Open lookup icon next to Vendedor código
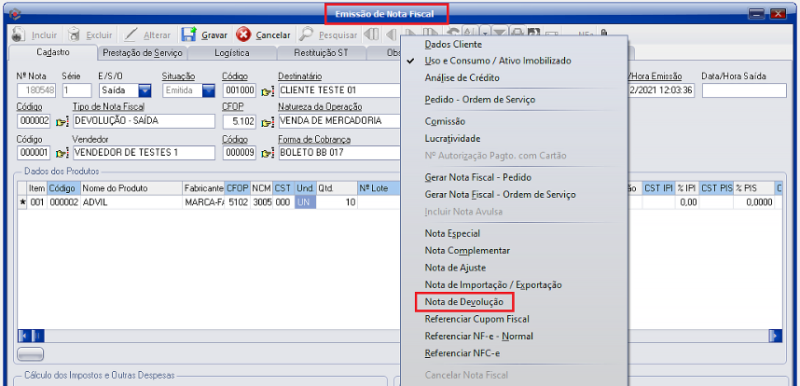 [x=62, y=153]
